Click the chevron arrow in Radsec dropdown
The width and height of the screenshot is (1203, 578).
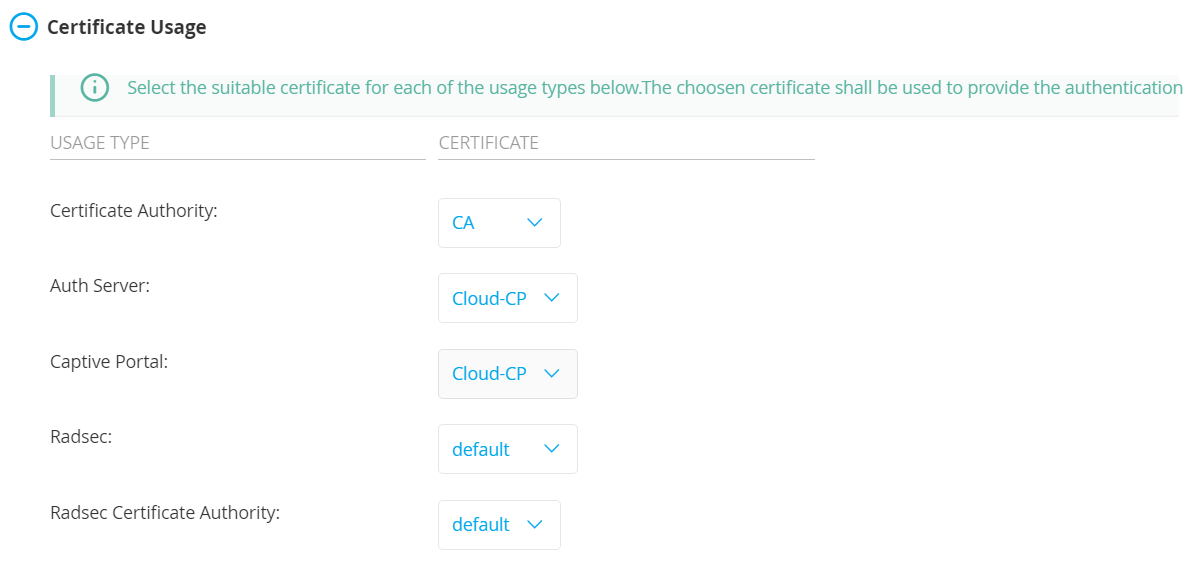pyautogui.click(x=552, y=449)
